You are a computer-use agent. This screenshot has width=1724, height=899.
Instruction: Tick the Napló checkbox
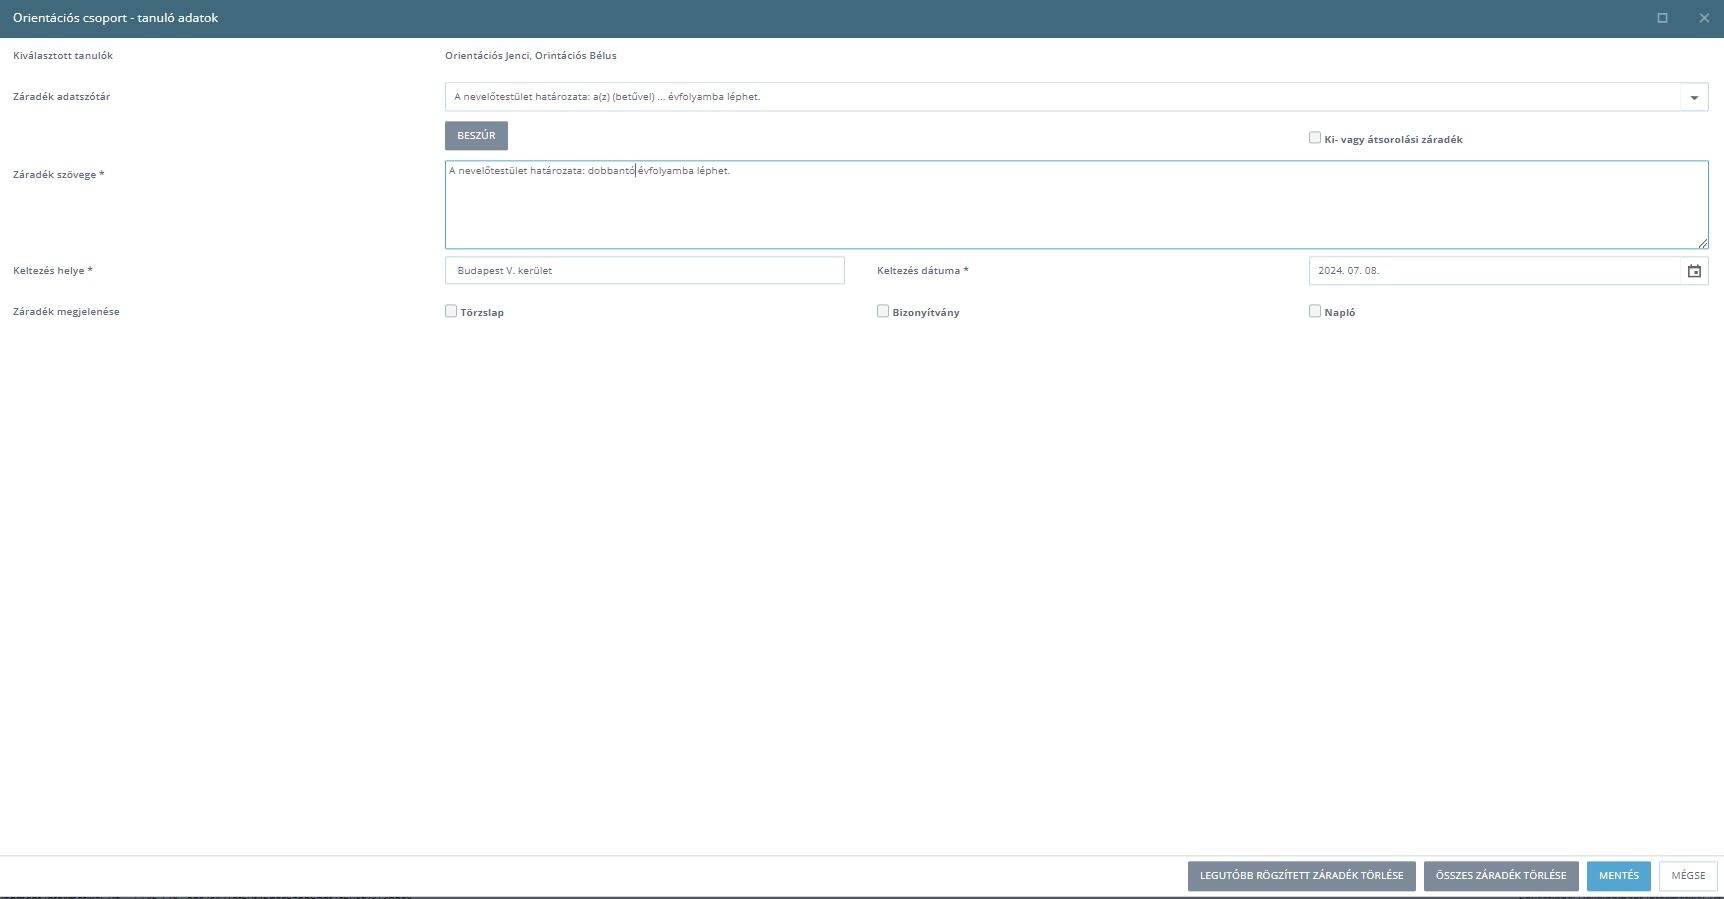(1315, 311)
